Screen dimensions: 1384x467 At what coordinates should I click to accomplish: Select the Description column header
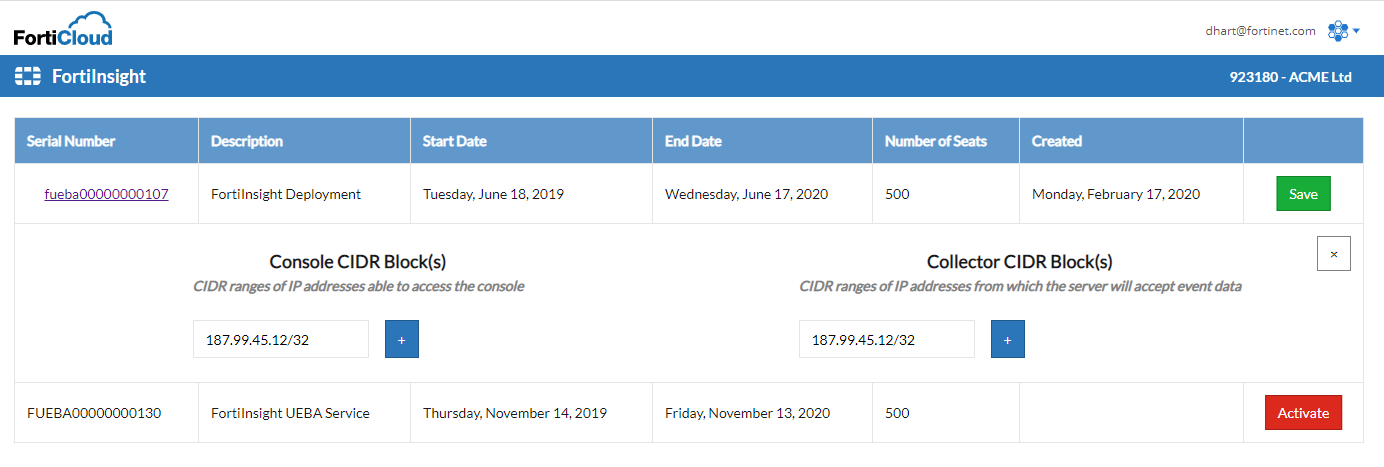[247, 141]
